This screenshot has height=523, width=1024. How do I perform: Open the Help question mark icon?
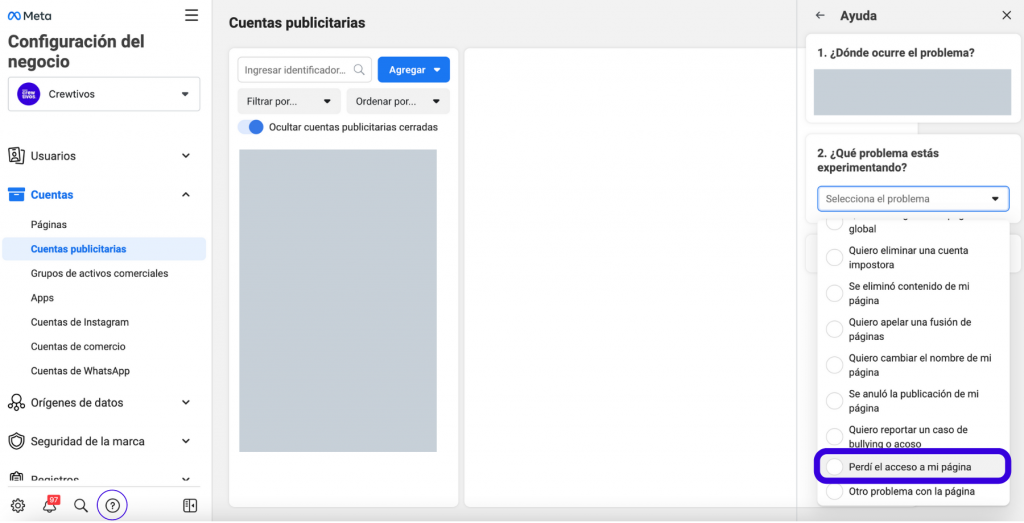coord(113,506)
